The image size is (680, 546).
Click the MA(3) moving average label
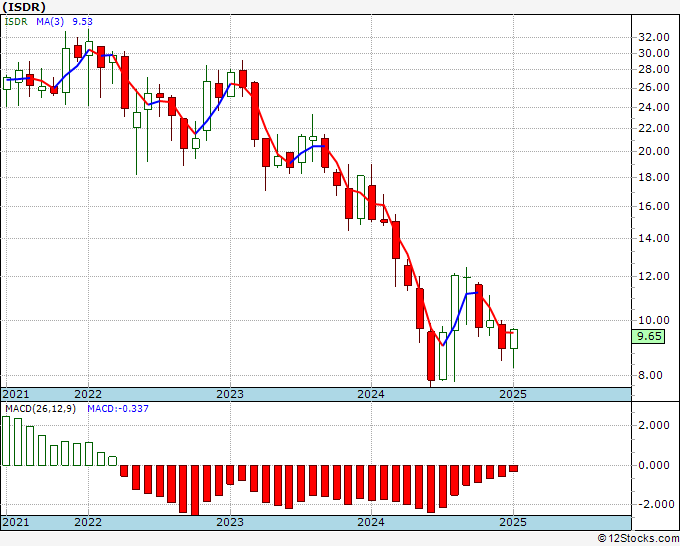click(x=51, y=22)
